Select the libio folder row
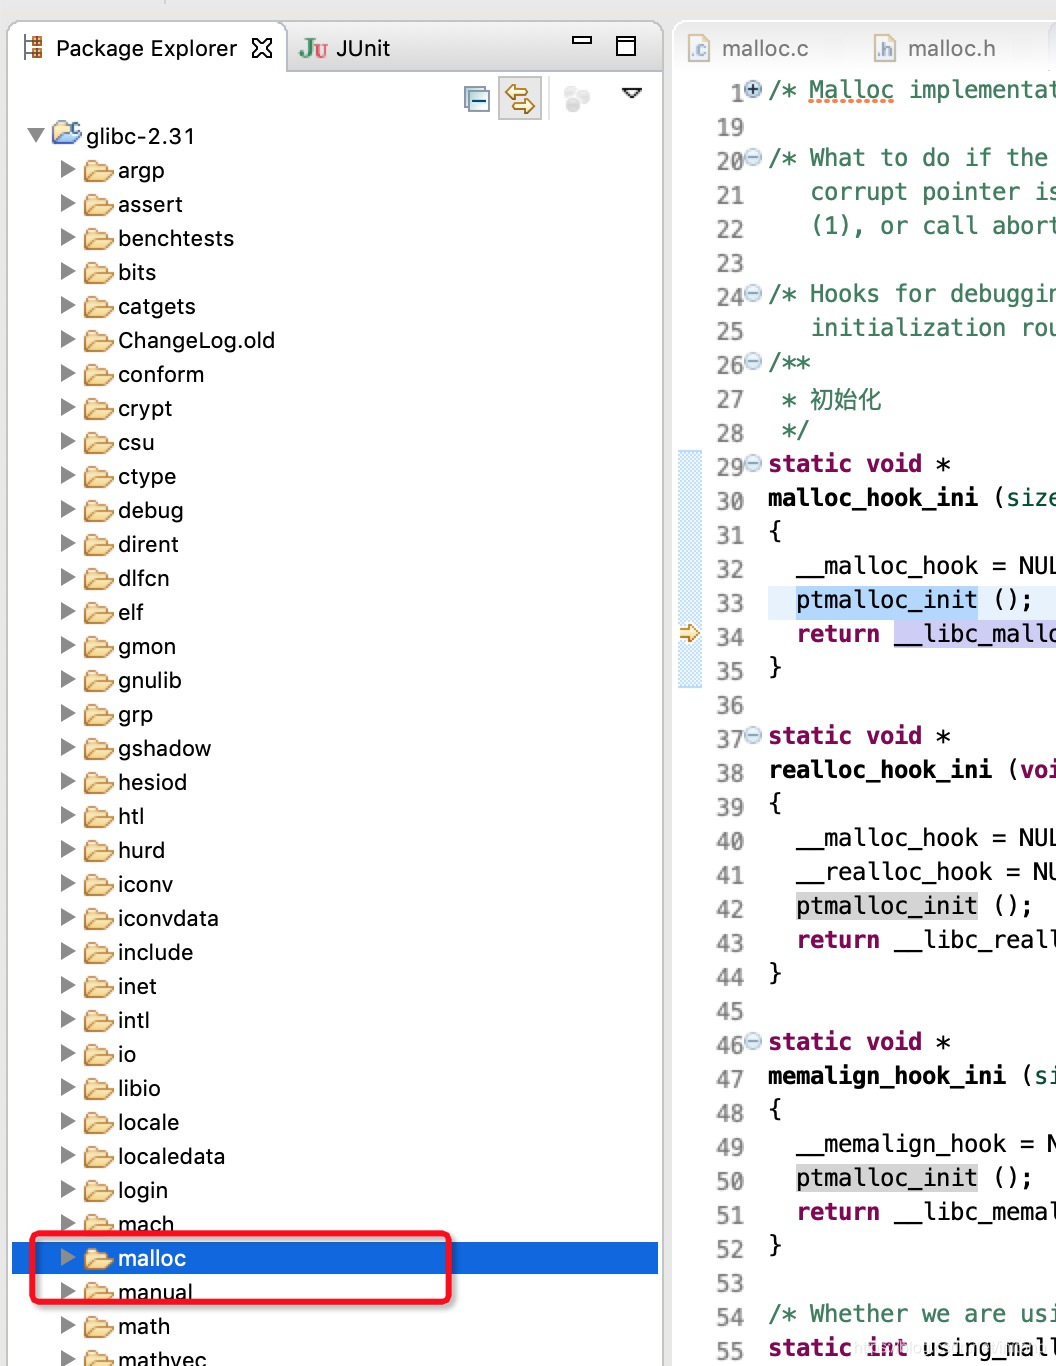 click(x=335, y=1088)
